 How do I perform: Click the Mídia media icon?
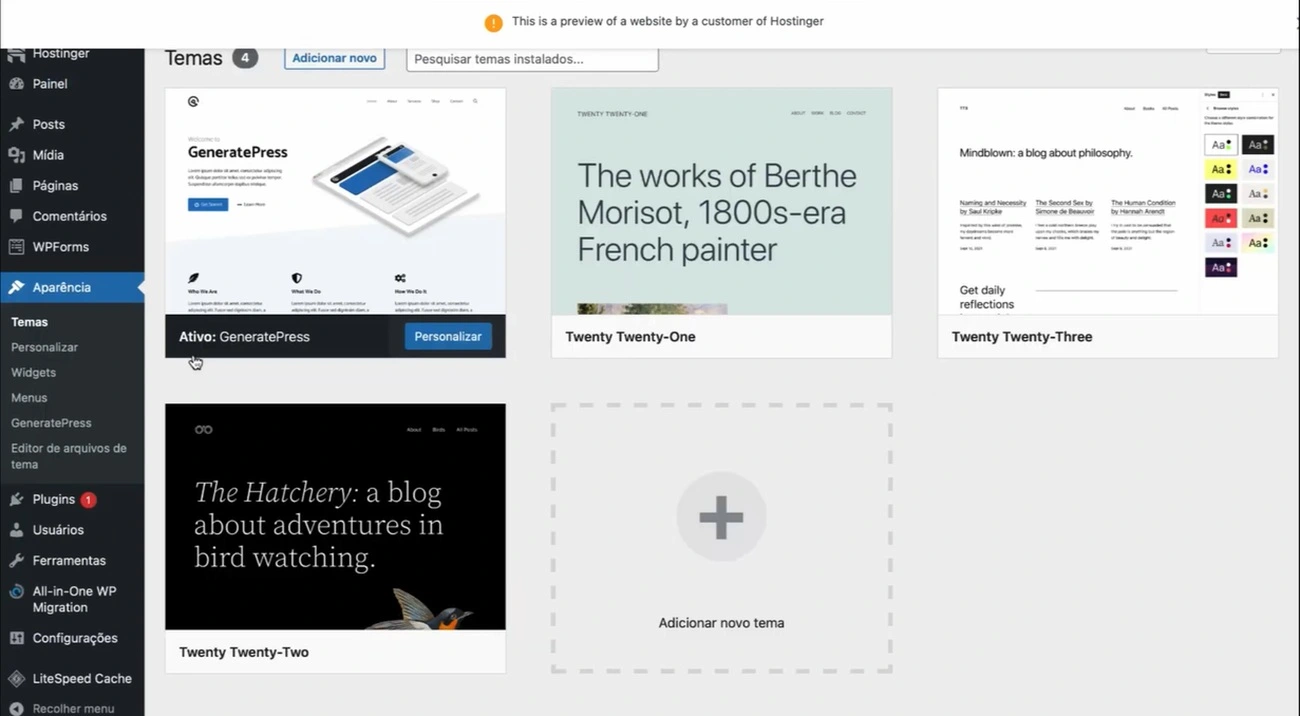(16, 155)
